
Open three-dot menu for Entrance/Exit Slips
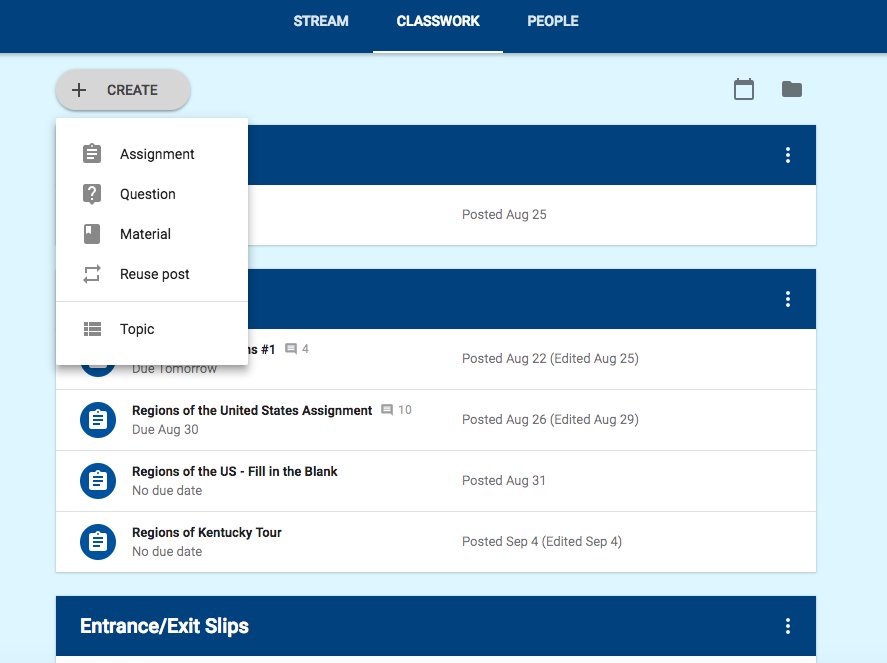coord(787,626)
